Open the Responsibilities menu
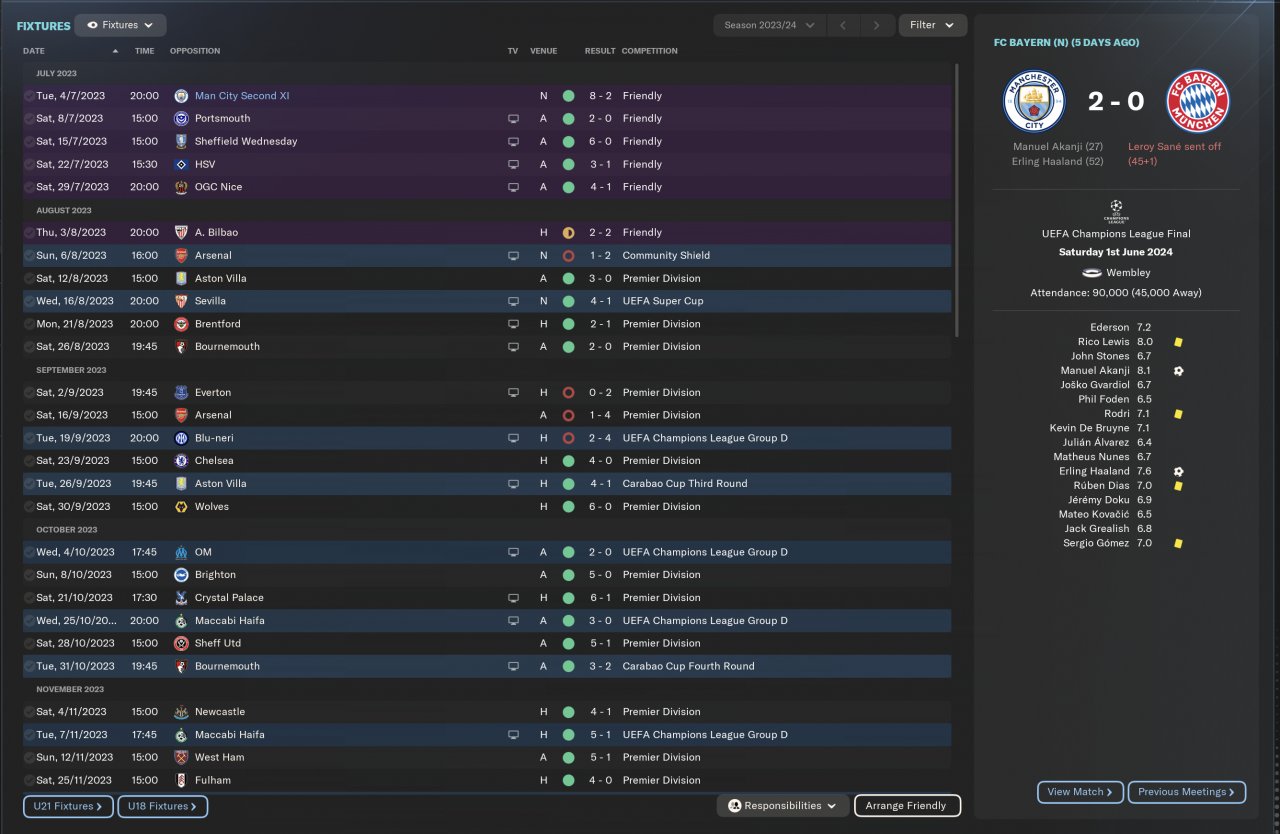Image resolution: width=1280 pixels, height=834 pixels. coord(782,805)
